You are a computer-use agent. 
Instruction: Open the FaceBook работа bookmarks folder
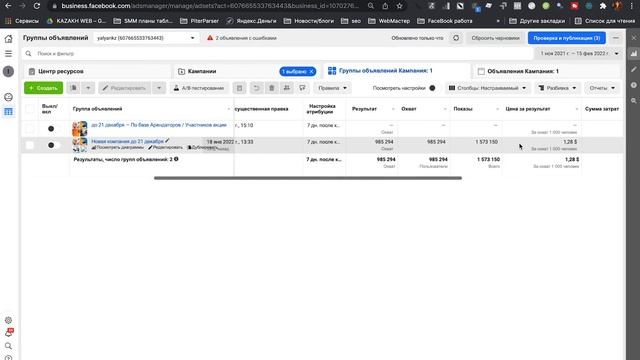444,20
